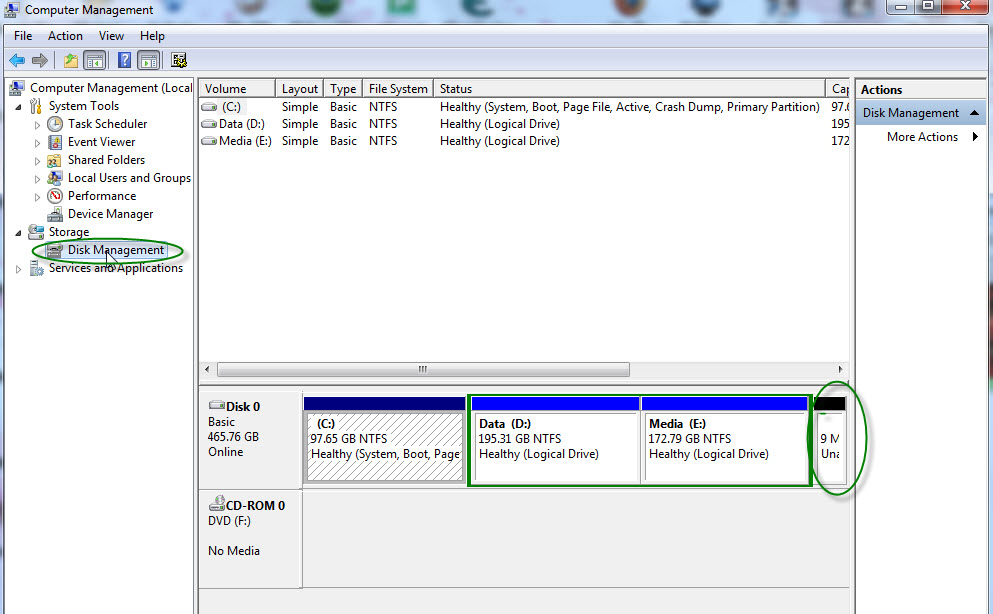993x614 pixels.
Task: Click the Back arrow toolbar icon
Action: (x=17, y=61)
